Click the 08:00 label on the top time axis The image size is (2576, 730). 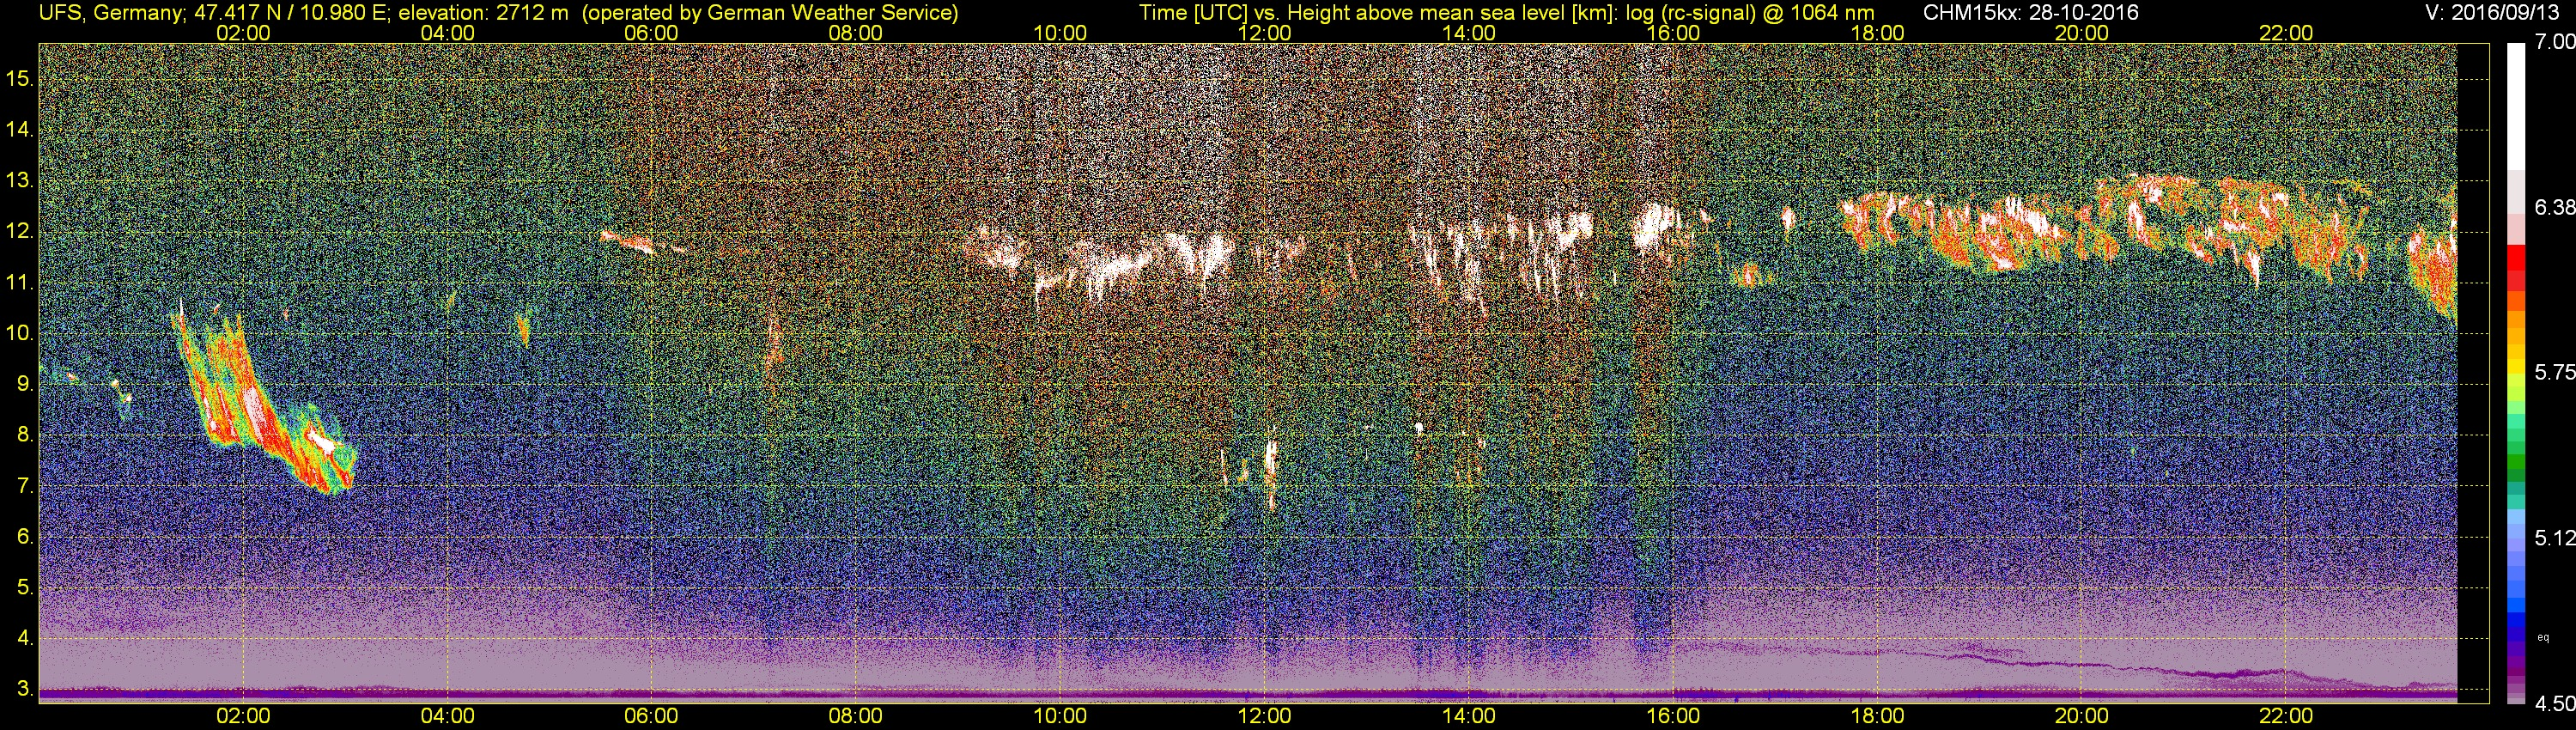[856, 33]
